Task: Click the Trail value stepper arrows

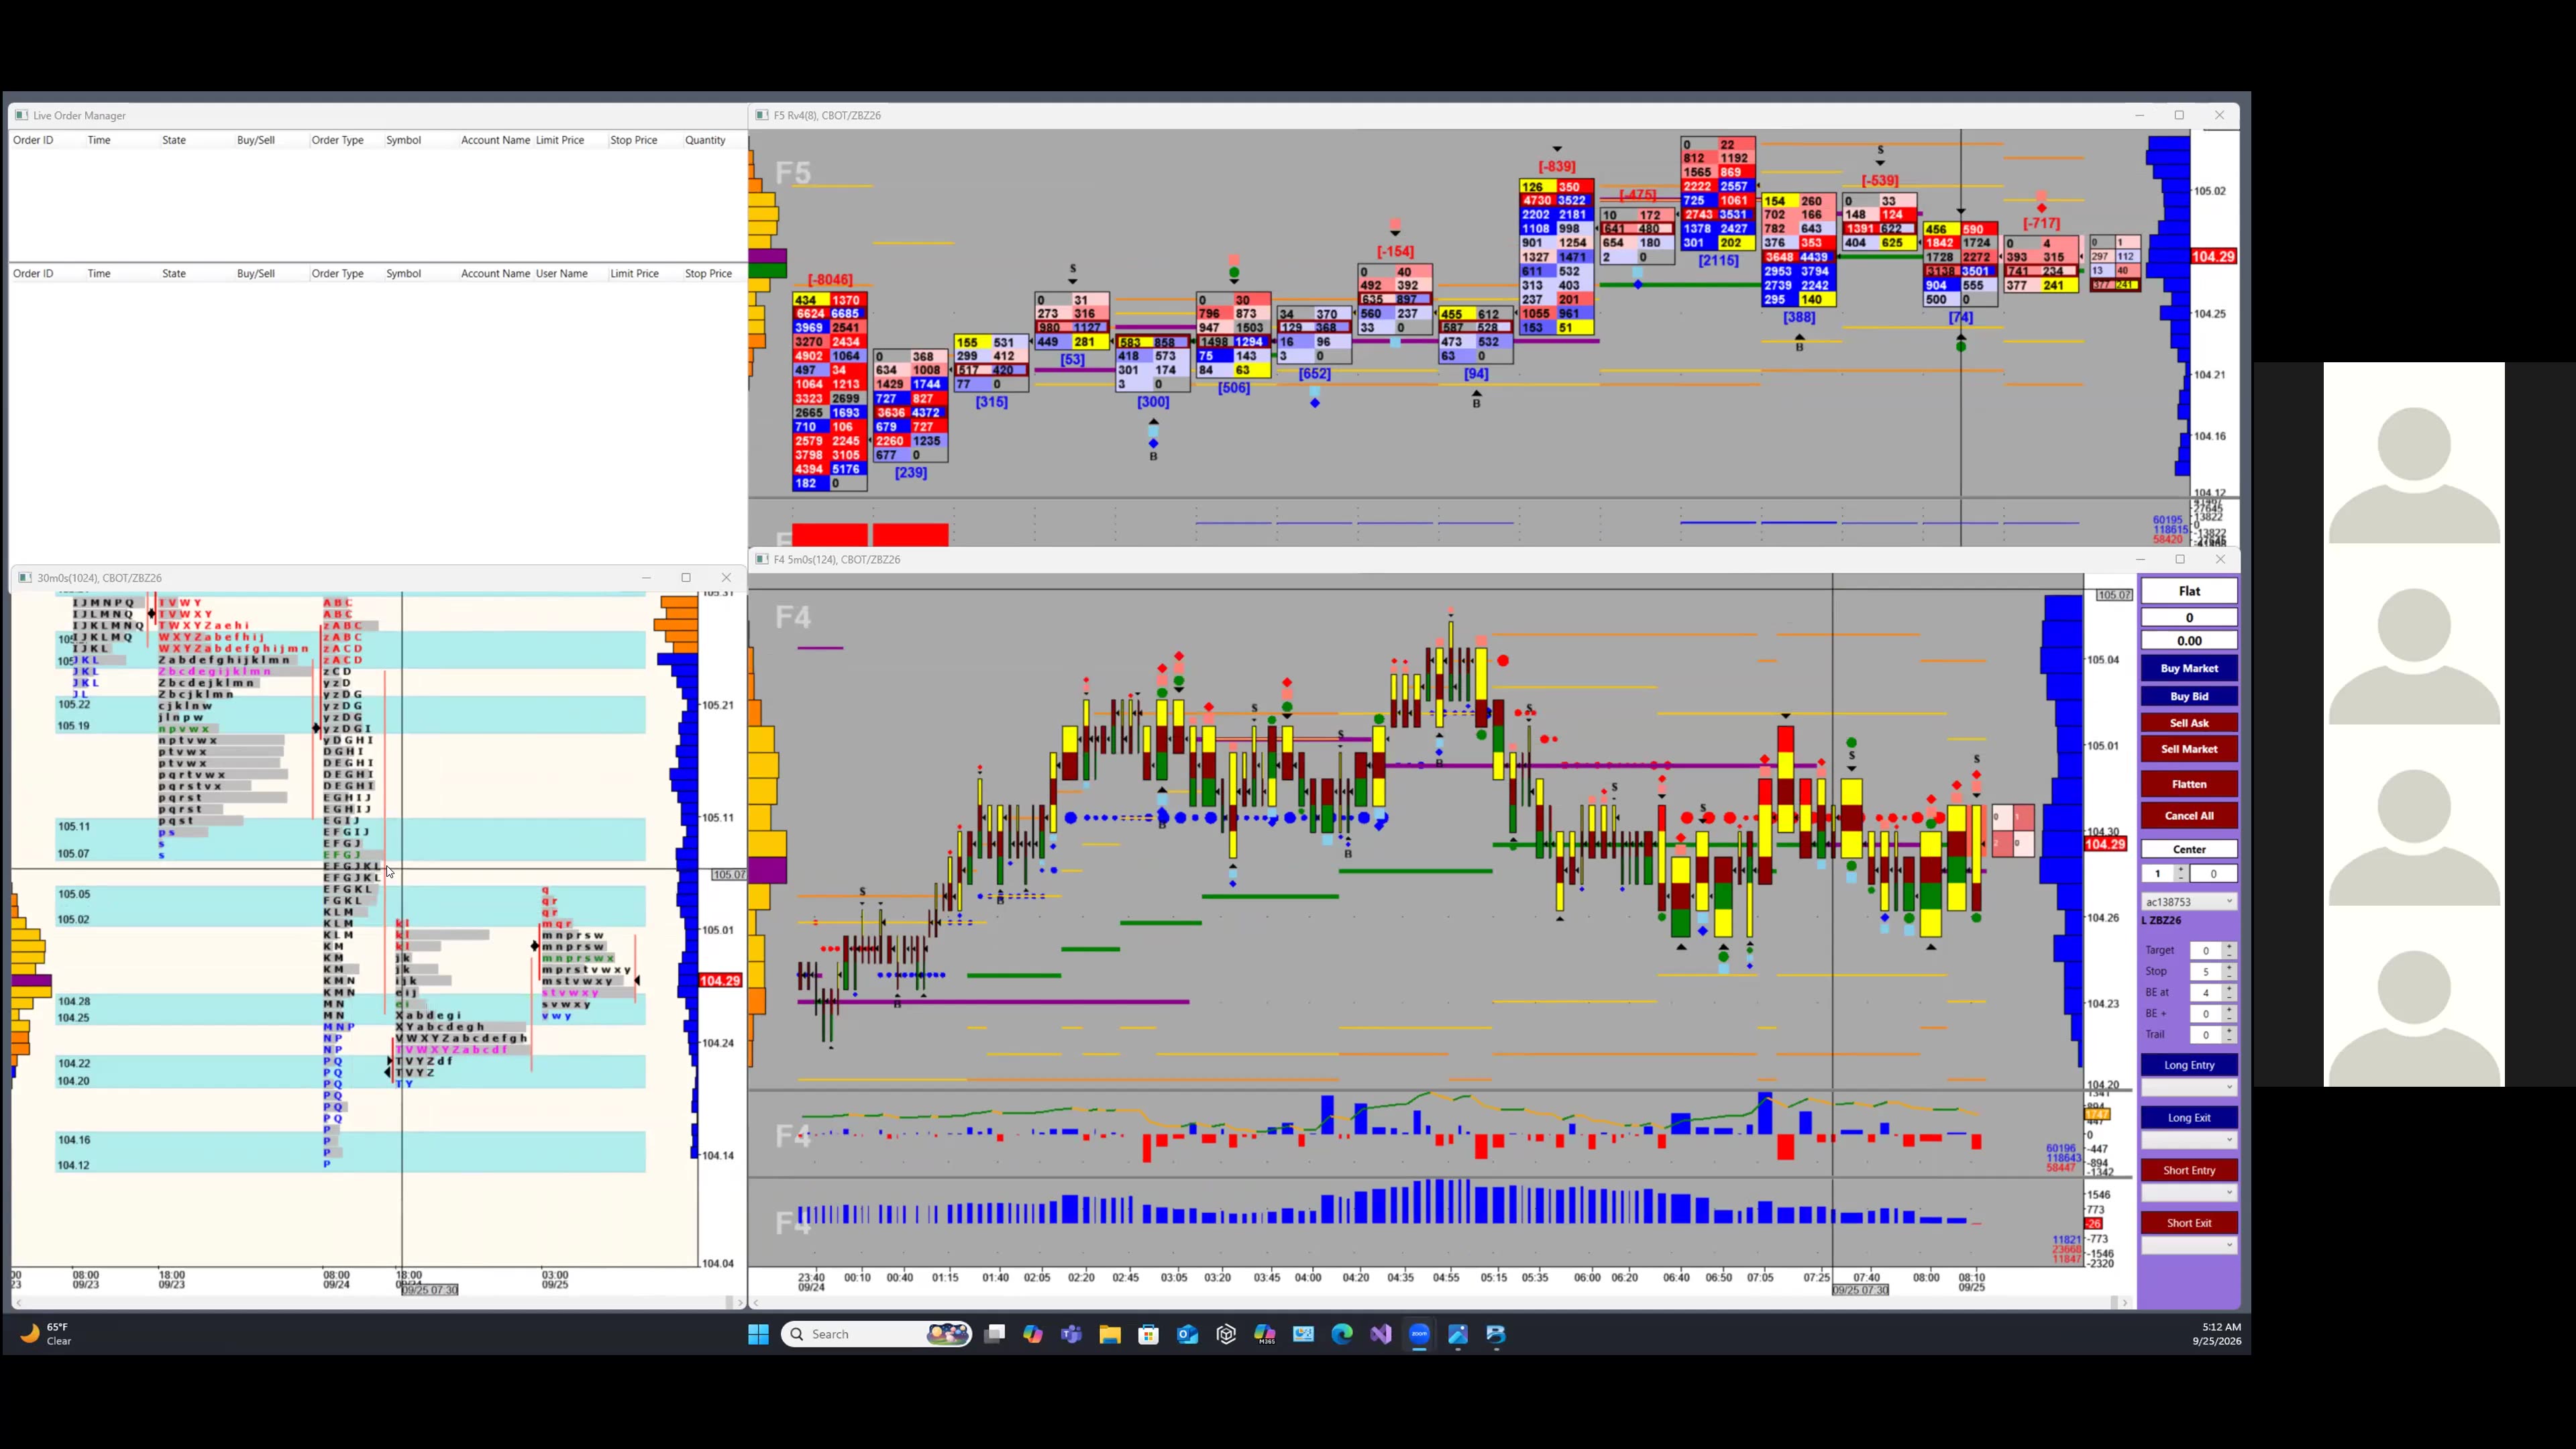Action: [x=2229, y=1035]
